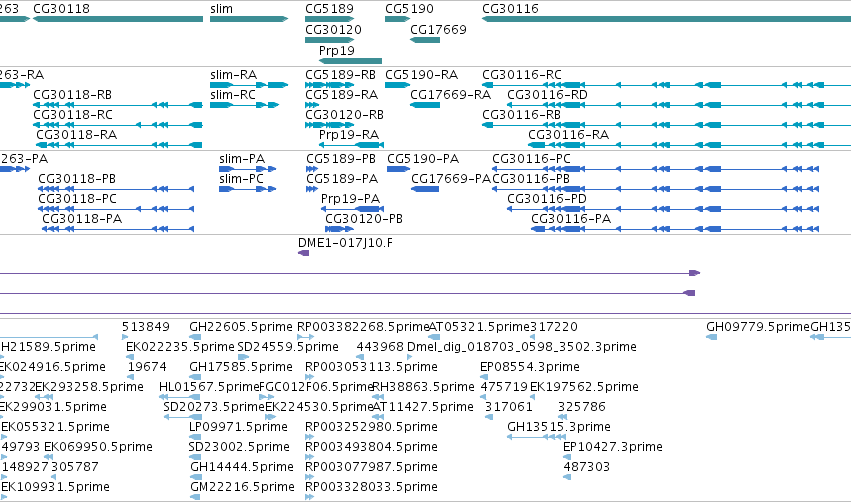Select protein slim-PA label
The image size is (851, 502).
click(242, 158)
